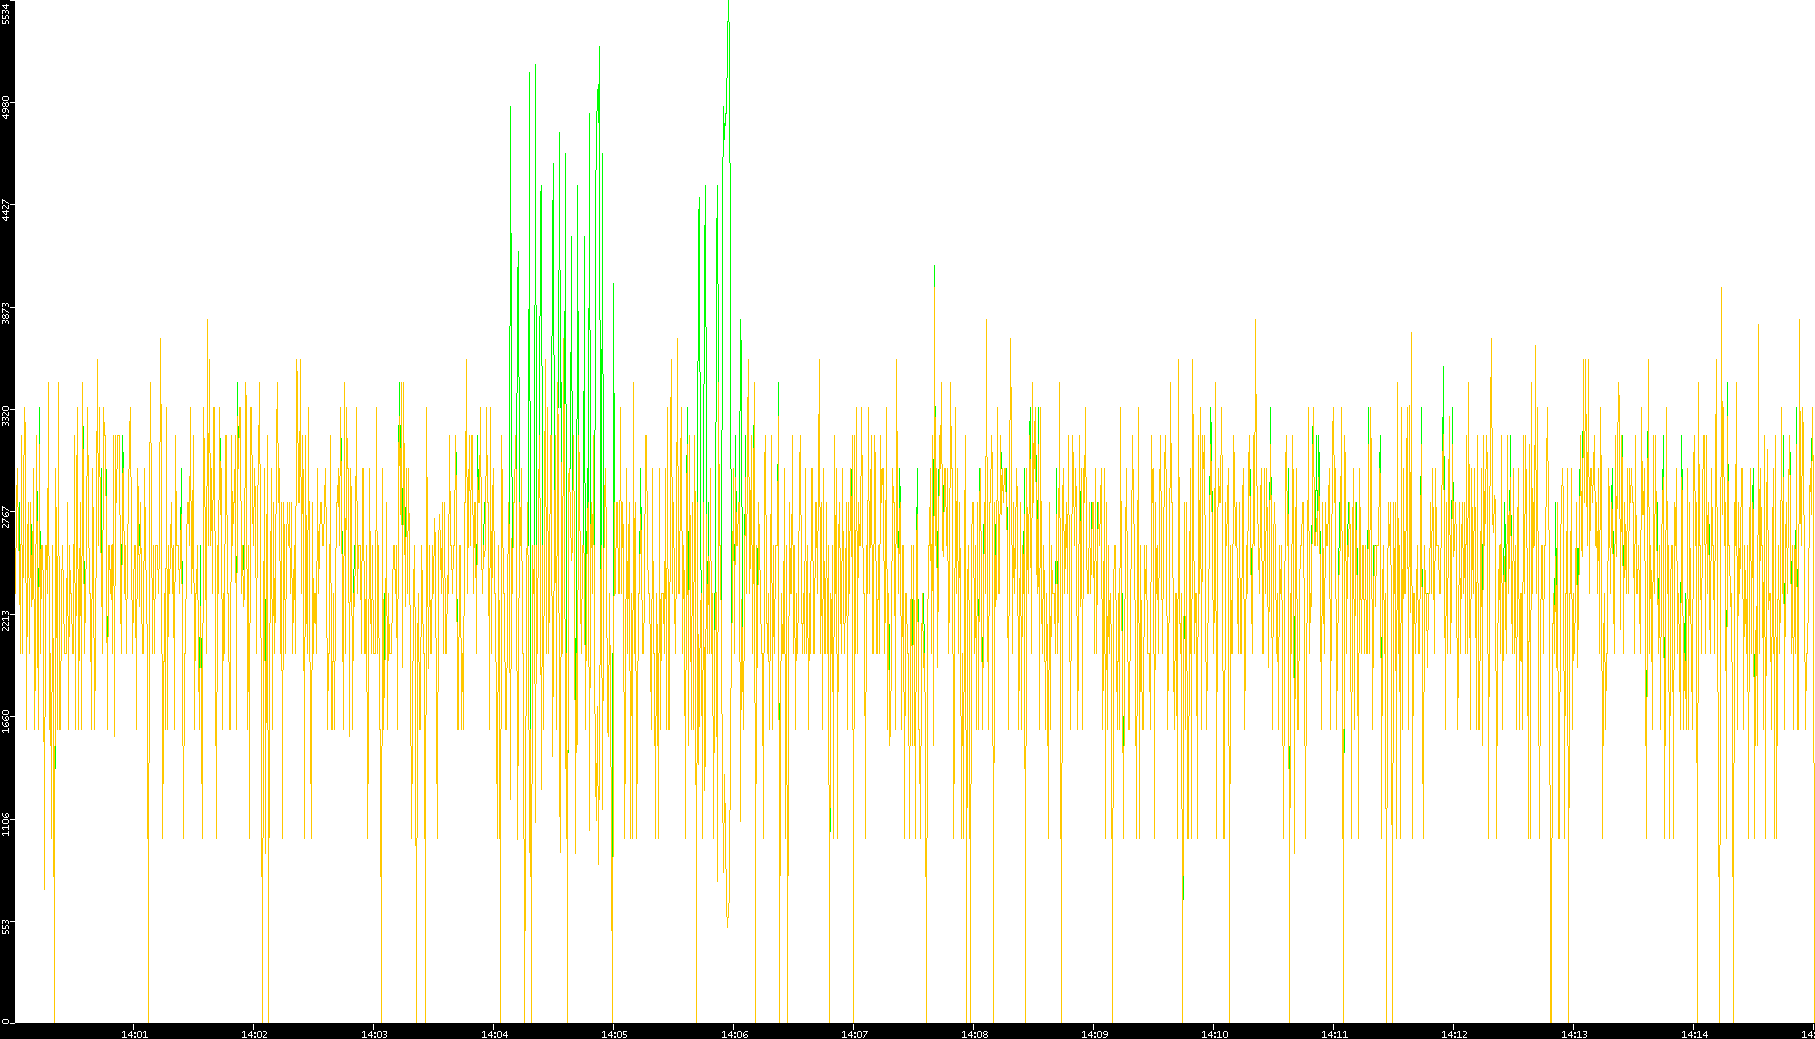
Task: Pick the 14:12 time axis label
Action: (x=1454, y=1034)
